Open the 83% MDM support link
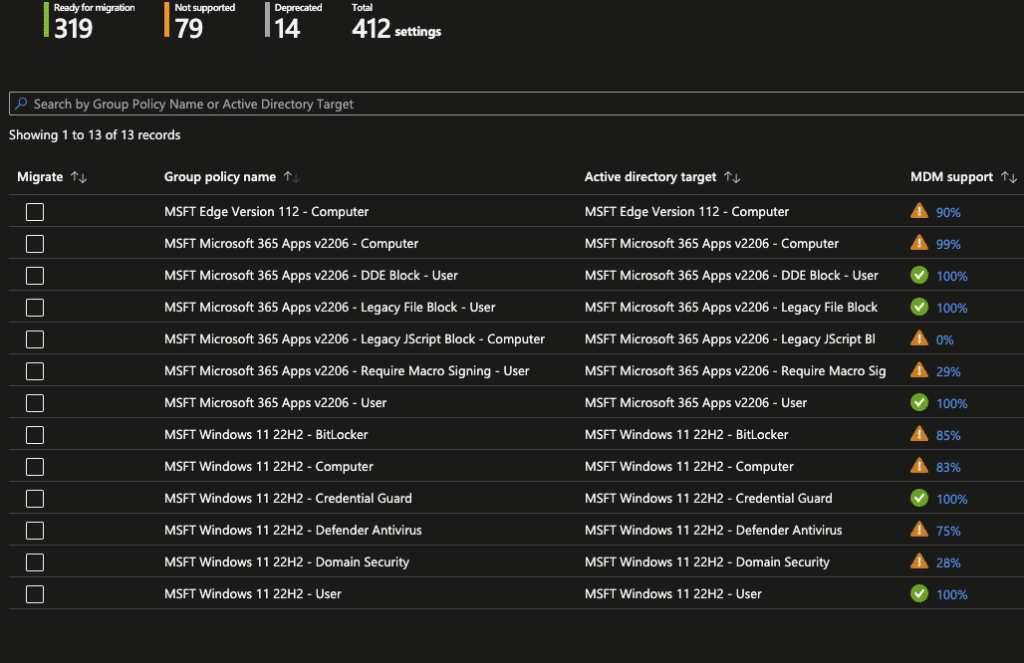Viewport: 1024px width, 663px height. [948, 467]
